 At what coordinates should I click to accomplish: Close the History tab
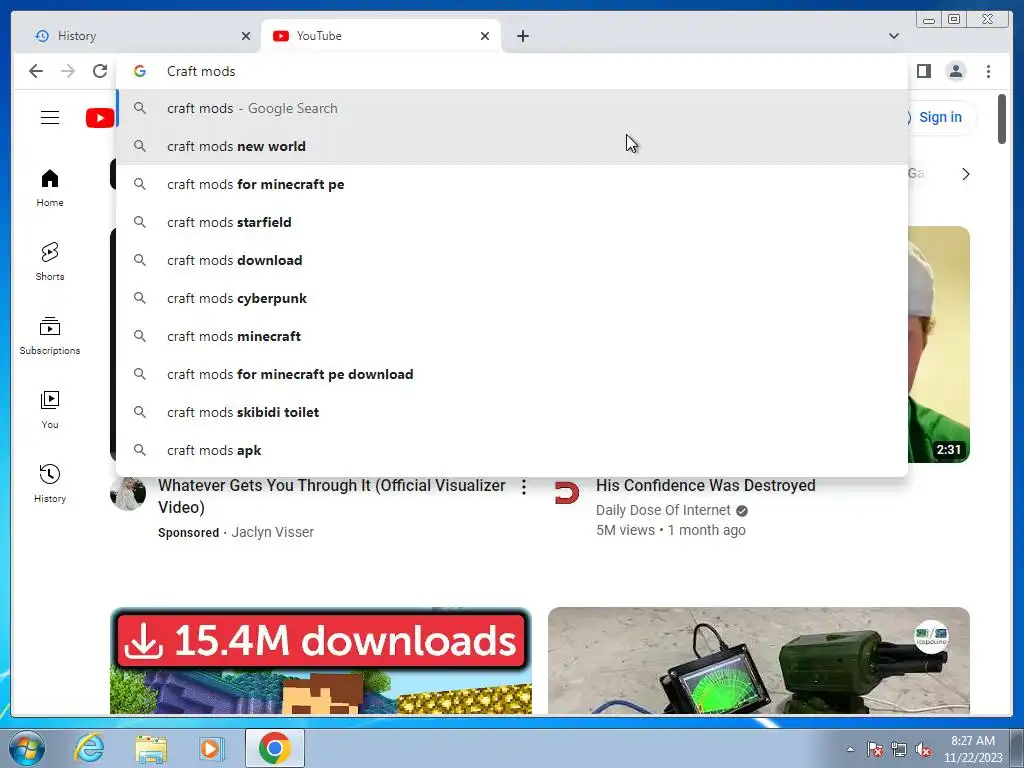point(246,36)
